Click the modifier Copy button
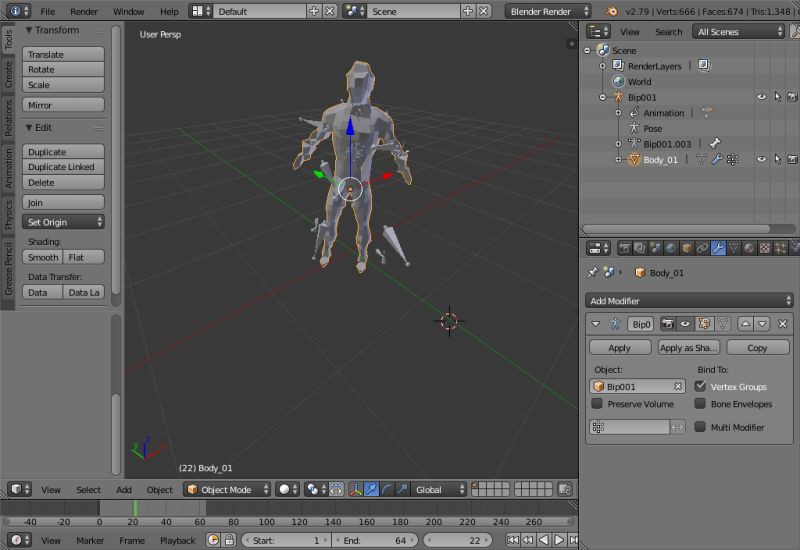The image size is (800, 550). pos(758,347)
